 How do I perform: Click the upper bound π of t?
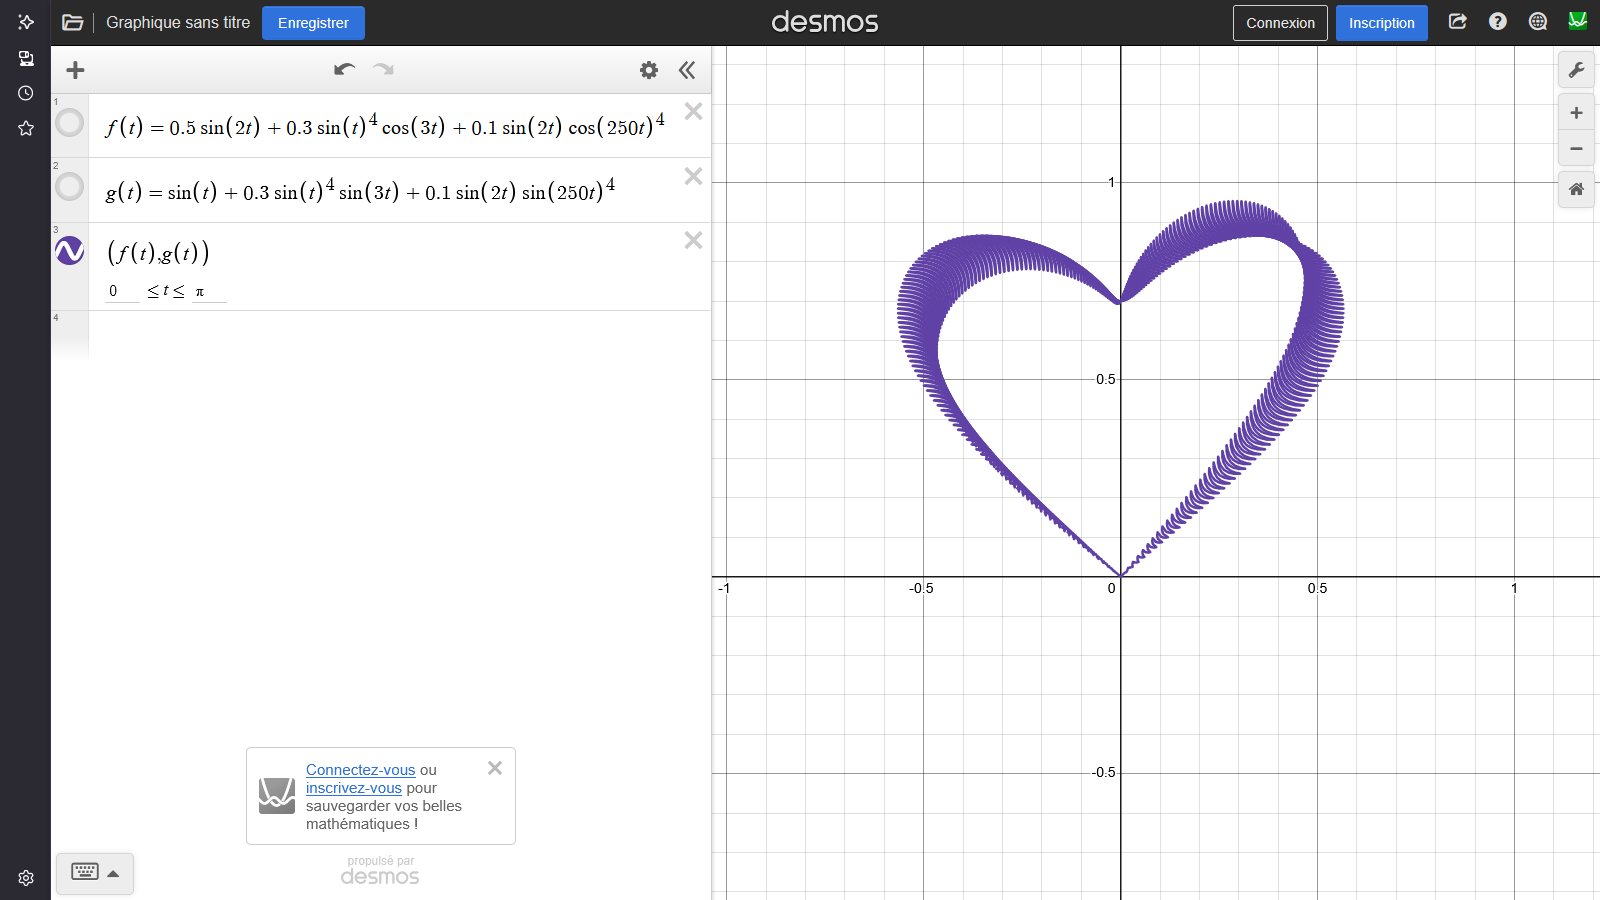[201, 291]
